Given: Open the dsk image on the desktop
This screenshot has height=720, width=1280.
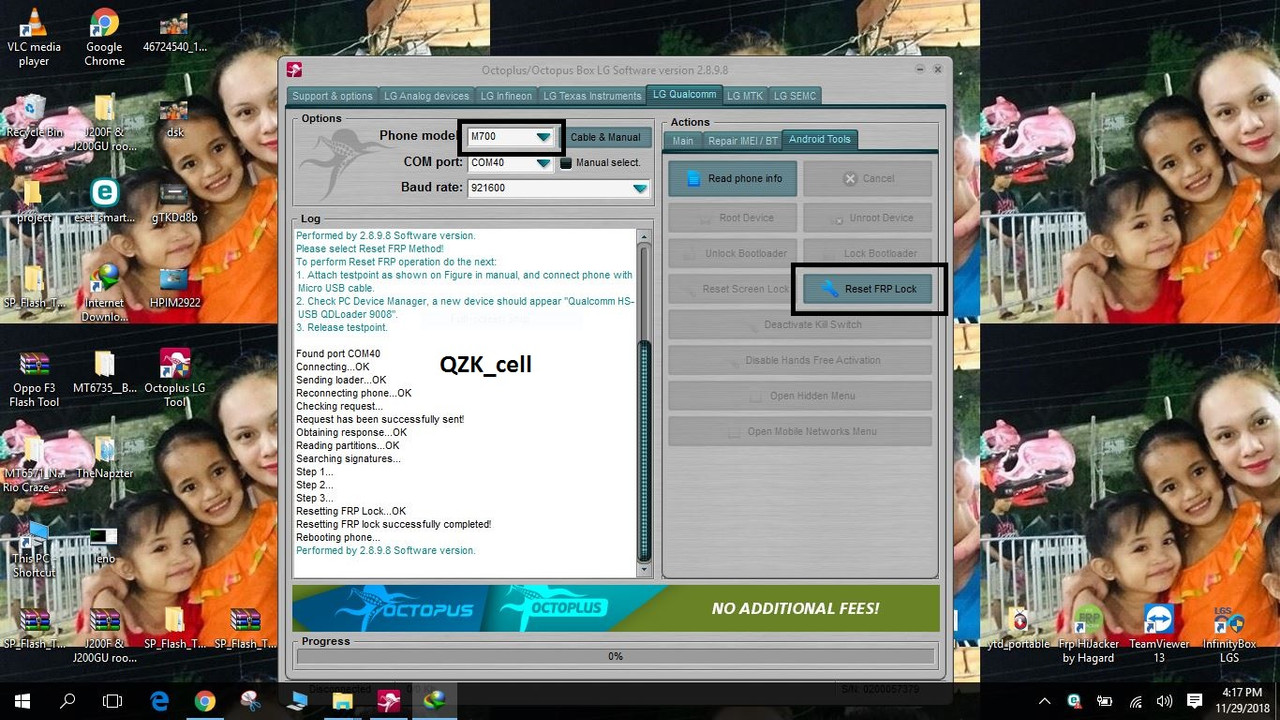Looking at the screenshot, I should coord(174,116).
